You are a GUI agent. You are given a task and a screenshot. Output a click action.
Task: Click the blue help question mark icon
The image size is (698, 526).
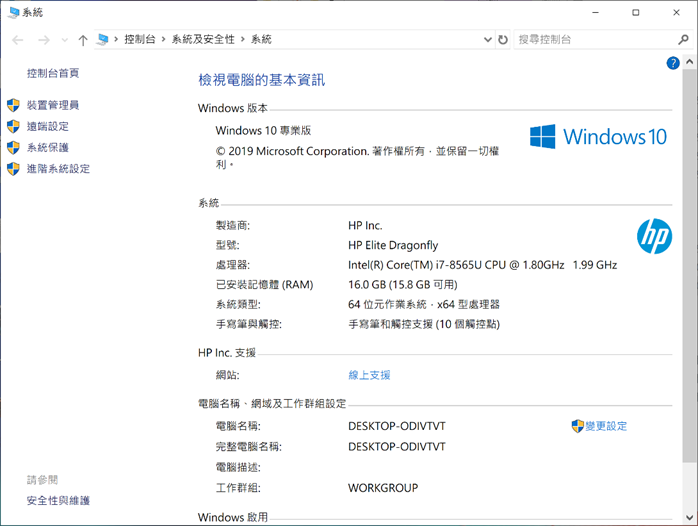[x=673, y=63]
